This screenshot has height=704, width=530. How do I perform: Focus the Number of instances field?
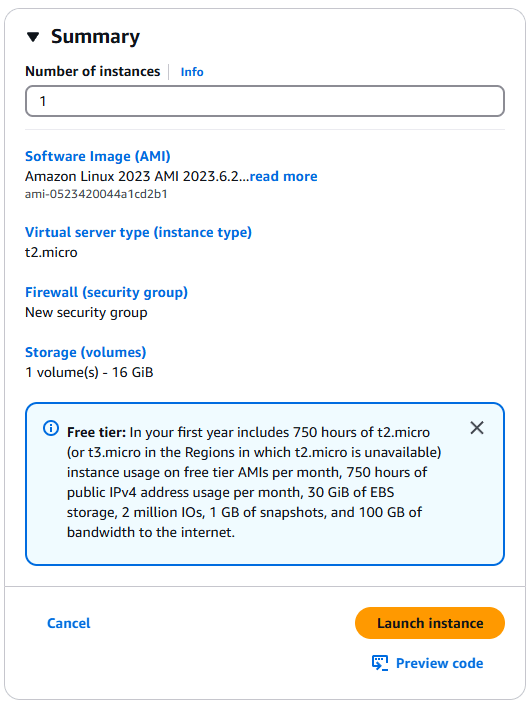click(x=265, y=101)
